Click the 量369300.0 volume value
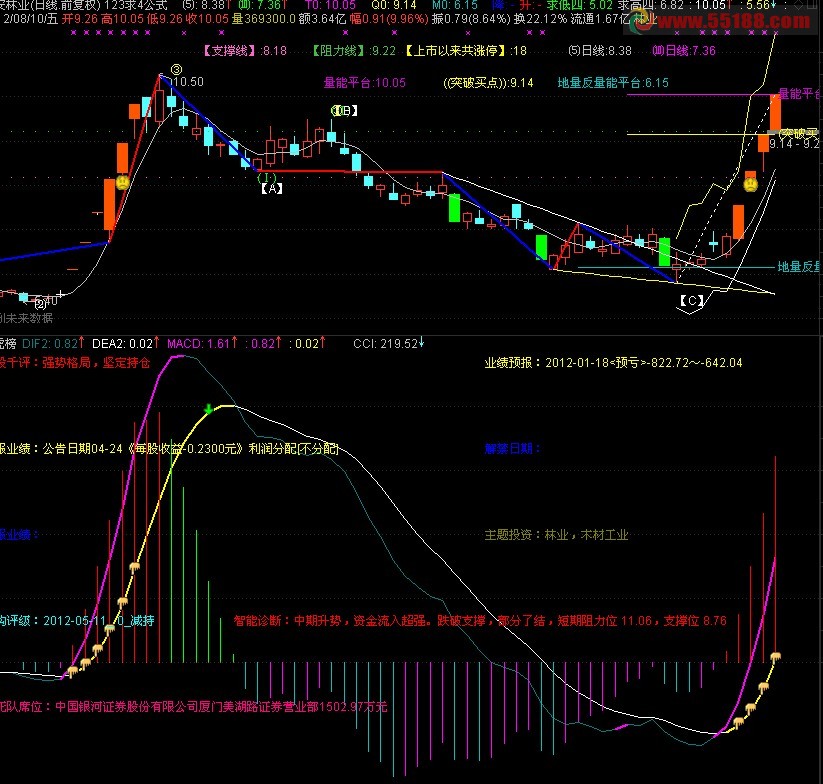This screenshot has height=784, width=823. [263, 19]
